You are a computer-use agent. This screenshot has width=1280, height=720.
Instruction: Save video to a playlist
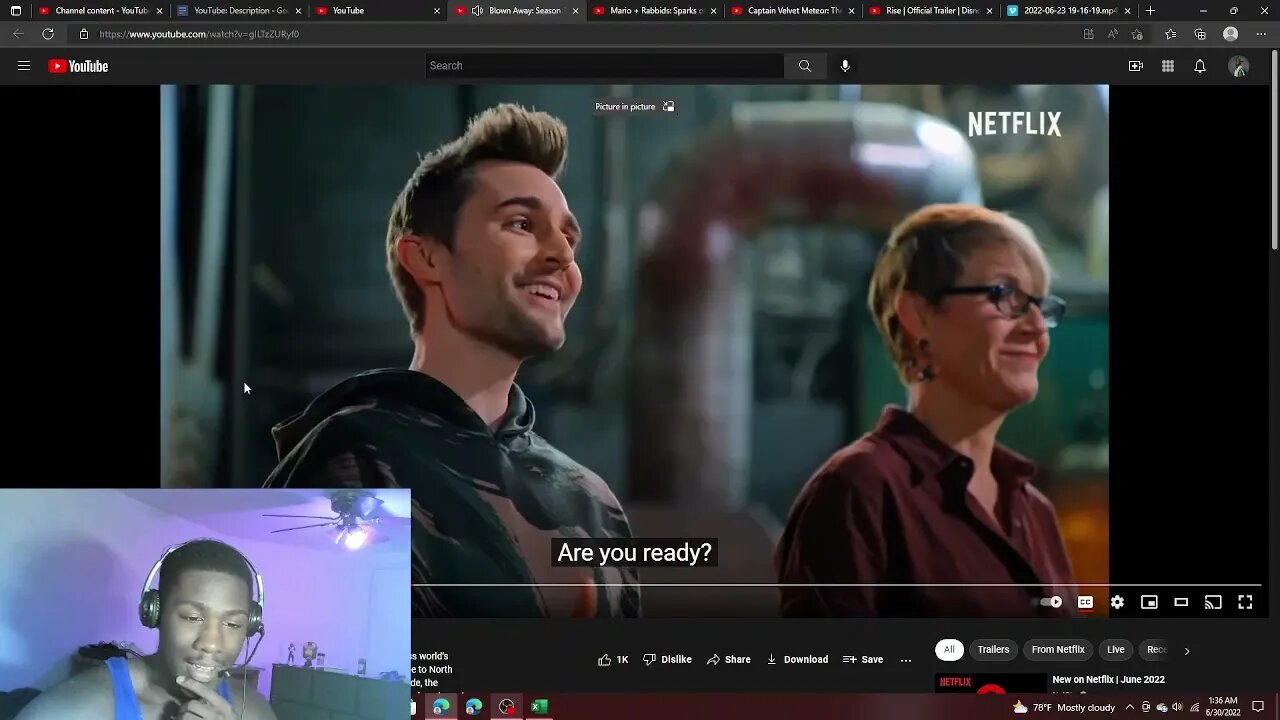[x=863, y=659]
